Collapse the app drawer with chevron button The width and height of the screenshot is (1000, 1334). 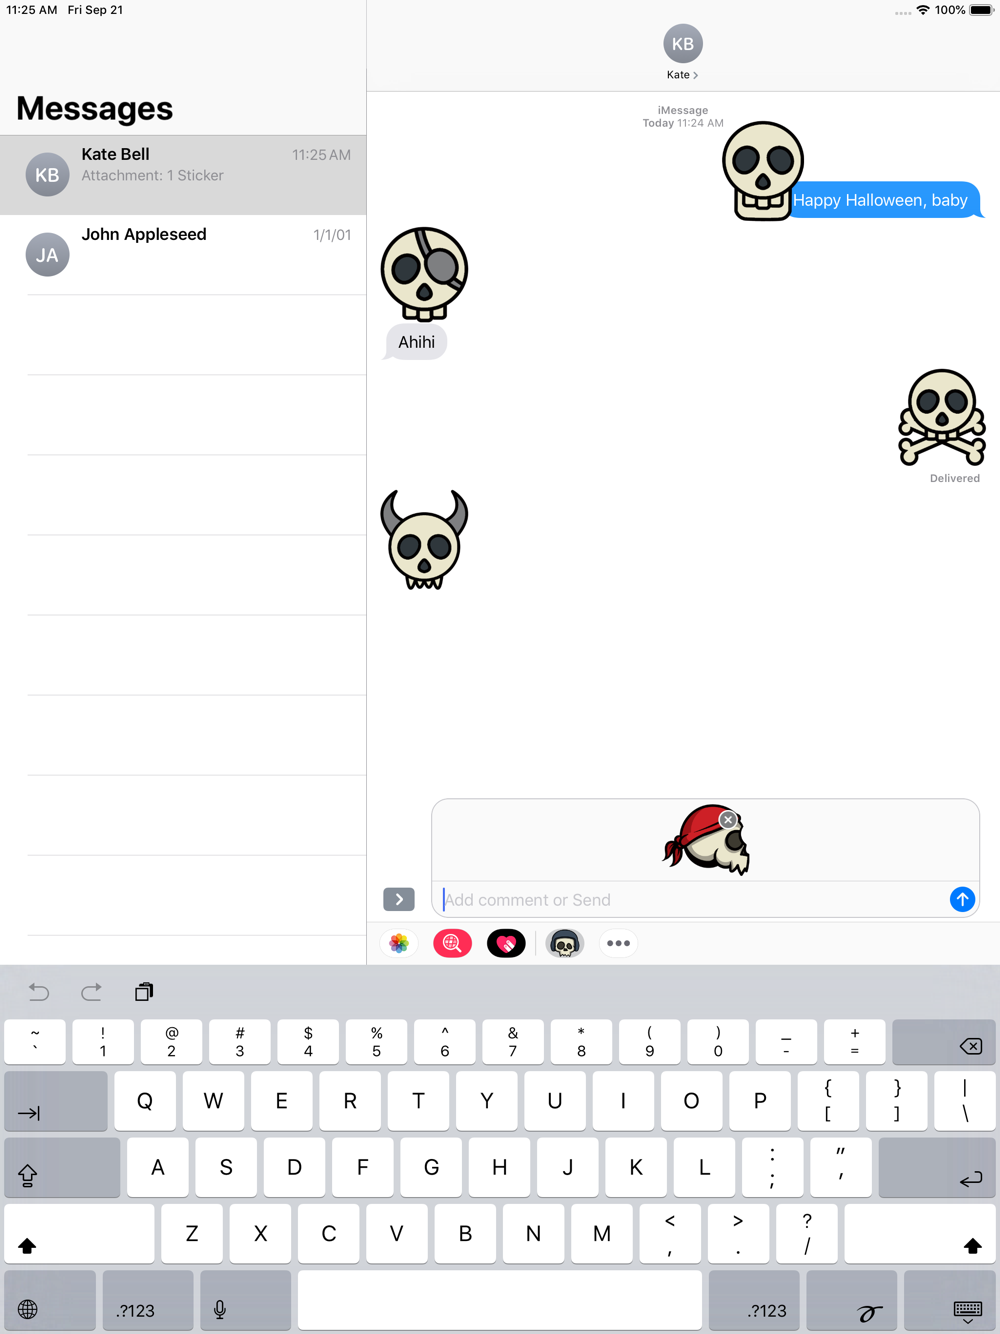click(399, 899)
